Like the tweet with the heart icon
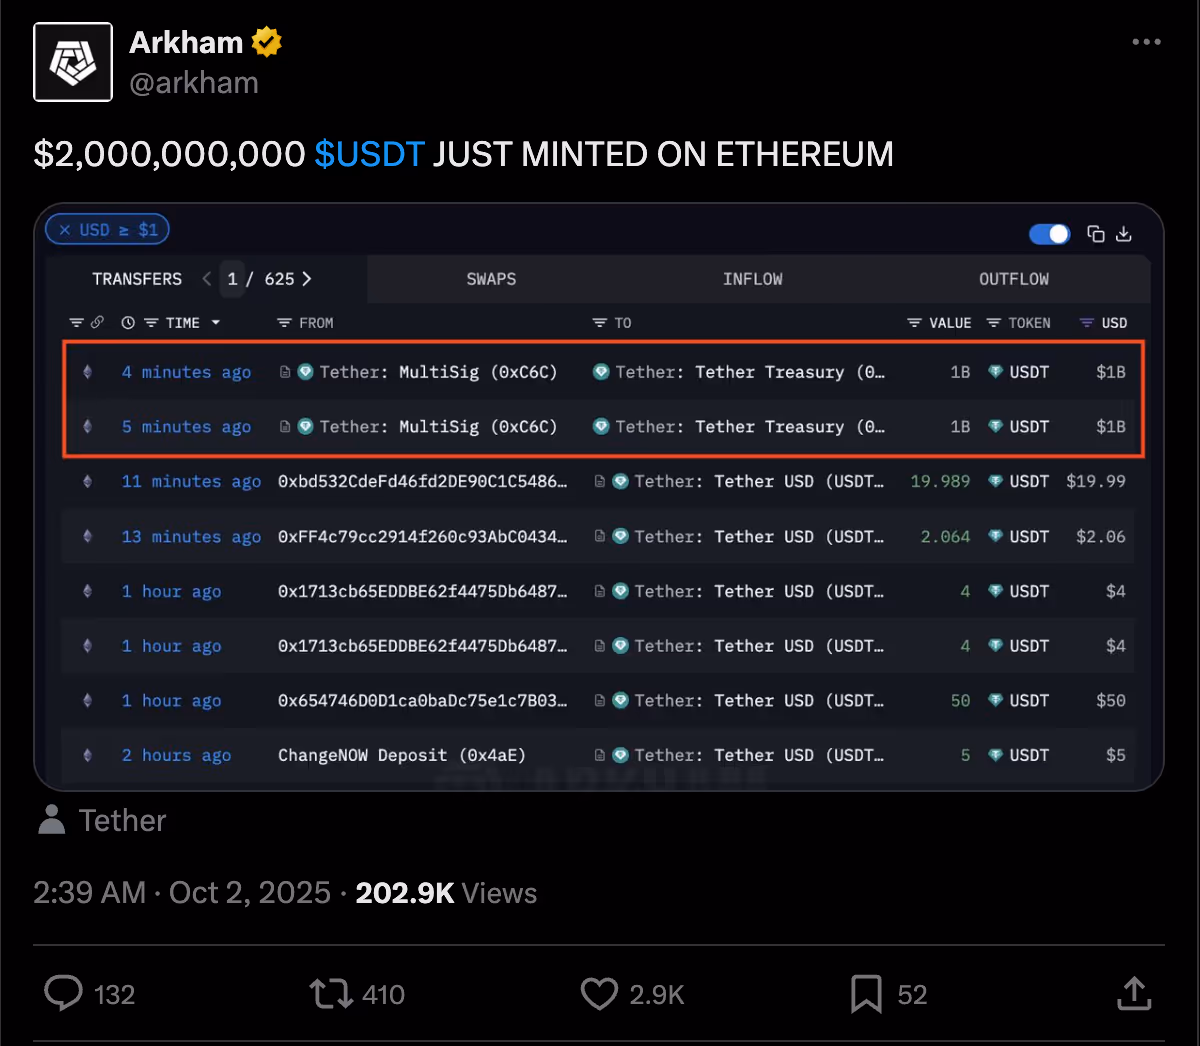This screenshot has width=1200, height=1046. [x=598, y=993]
